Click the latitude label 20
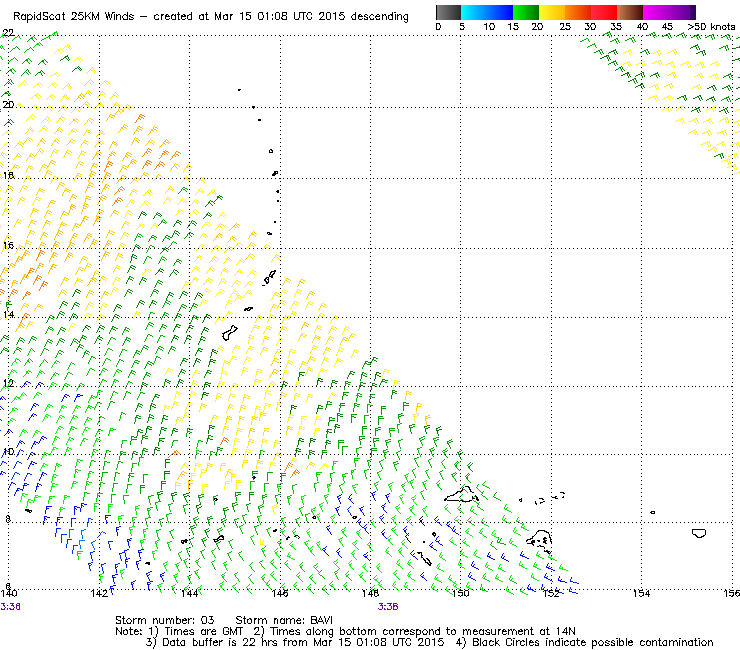740x650 pixels. click(8, 104)
